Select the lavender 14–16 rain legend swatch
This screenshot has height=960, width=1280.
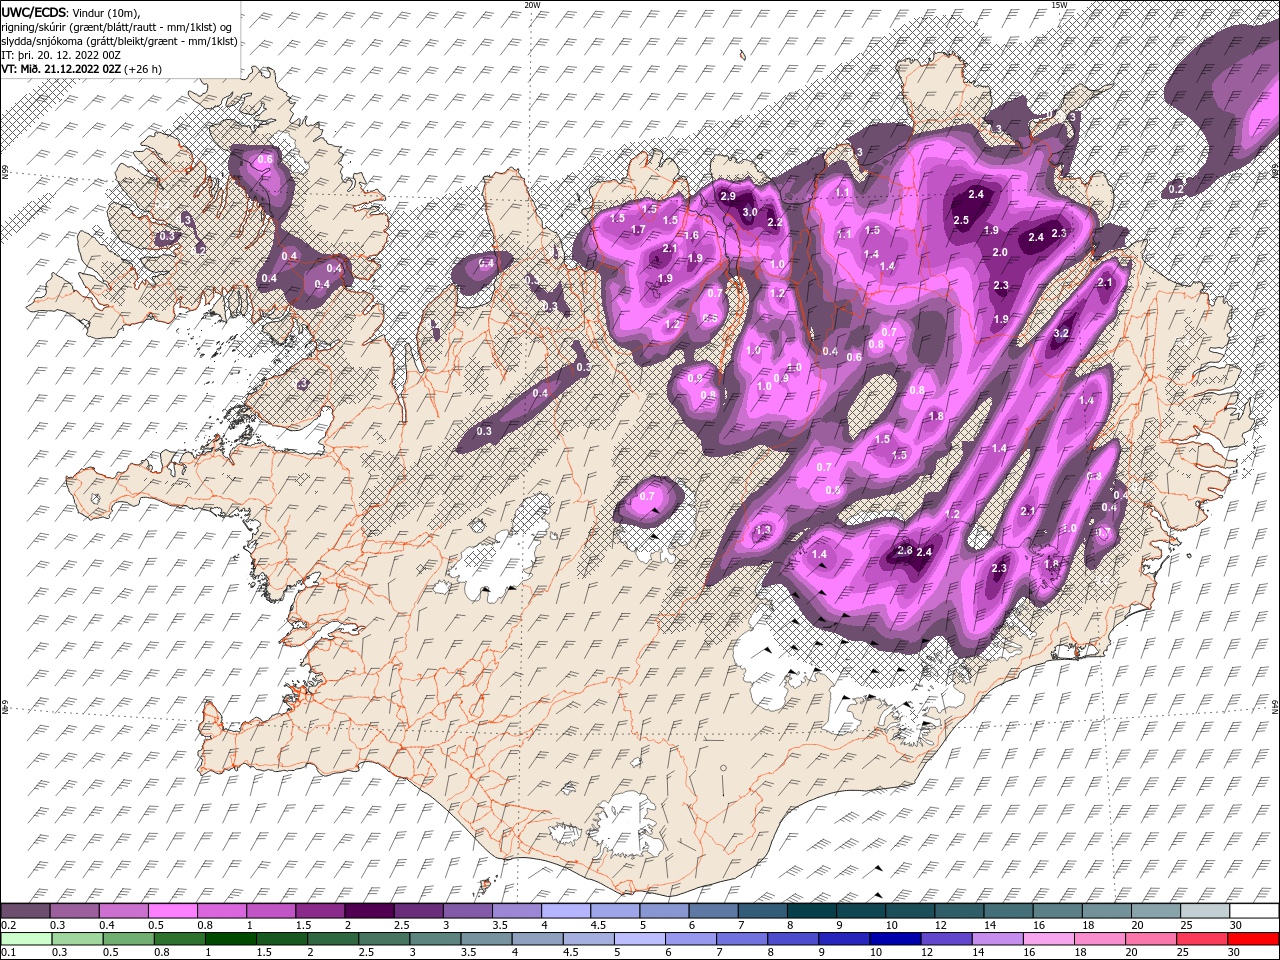pos(998,939)
